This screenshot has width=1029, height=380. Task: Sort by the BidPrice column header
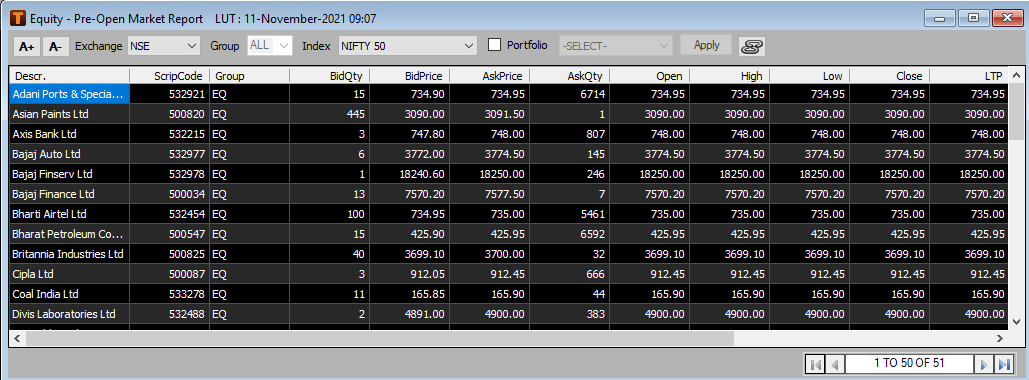[410, 75]
